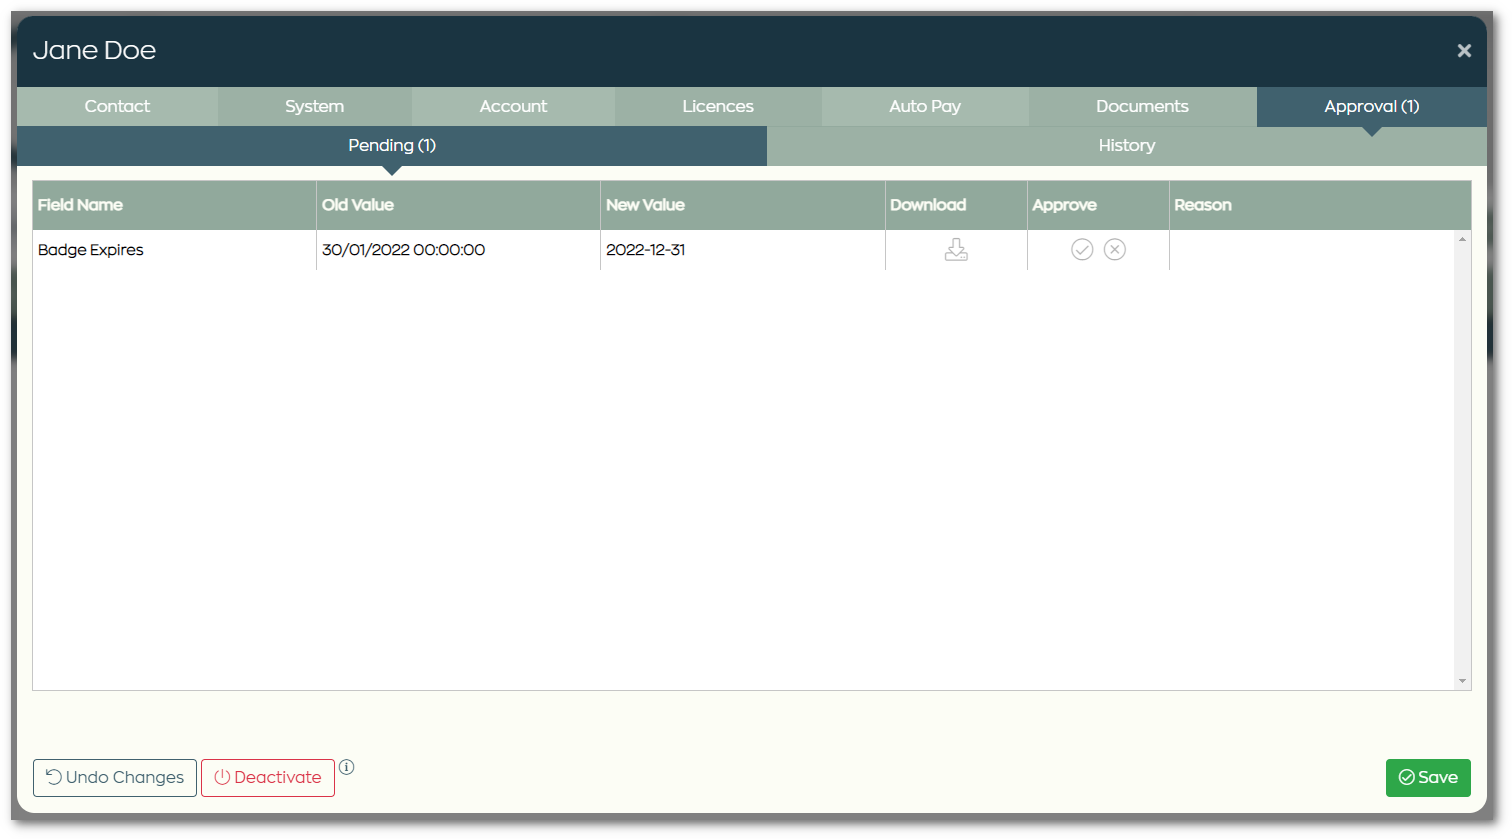
Task: Switch to the History tab
Action: [1126, 145]
